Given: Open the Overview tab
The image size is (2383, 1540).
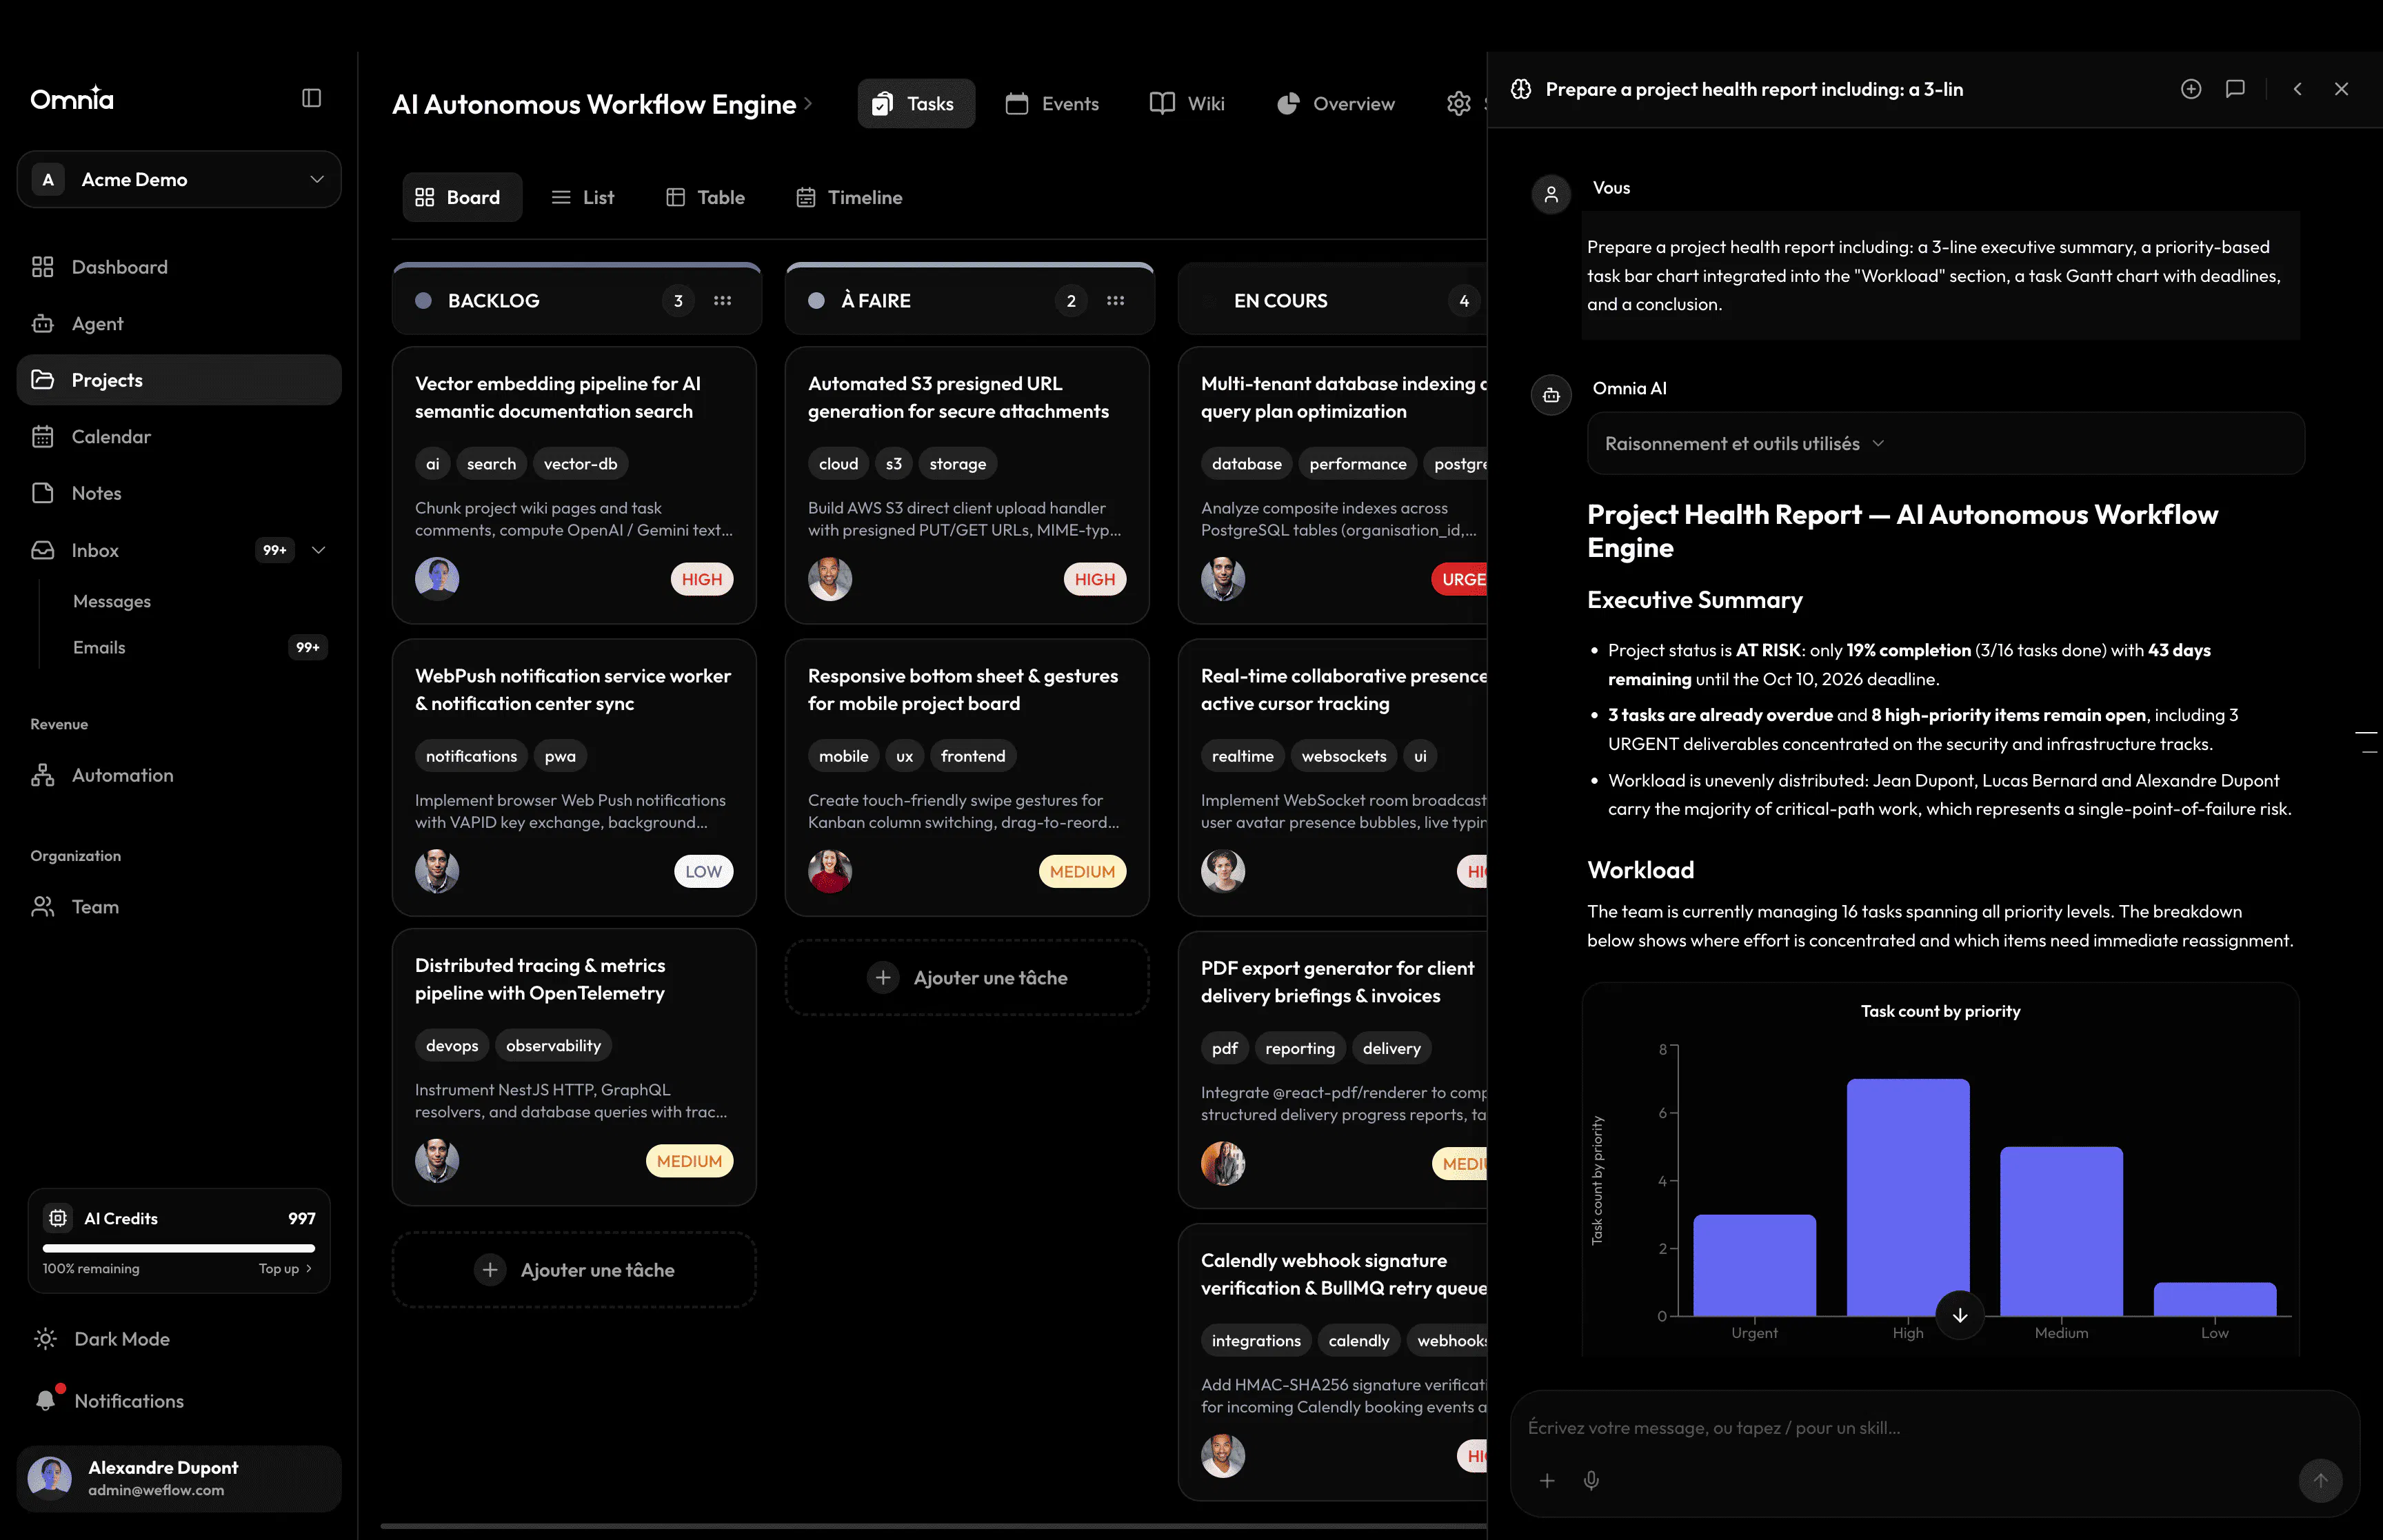Looking at the screenshot, I should (x=1335, y=103).
